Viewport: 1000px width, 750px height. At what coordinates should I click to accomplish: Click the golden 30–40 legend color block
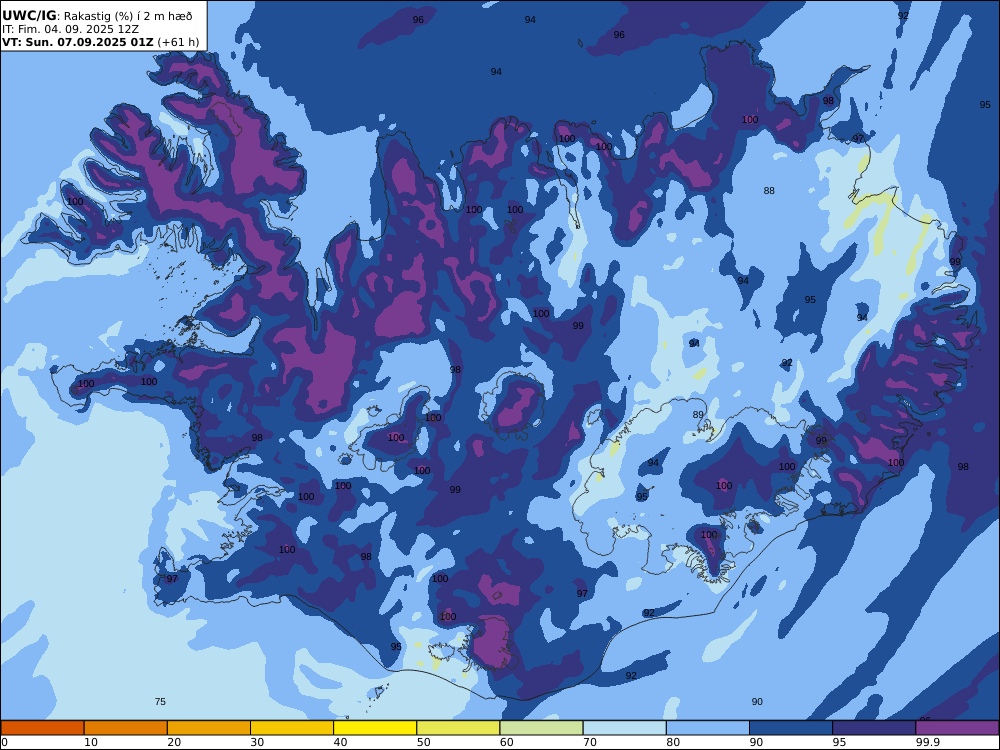tap(292, 728)
